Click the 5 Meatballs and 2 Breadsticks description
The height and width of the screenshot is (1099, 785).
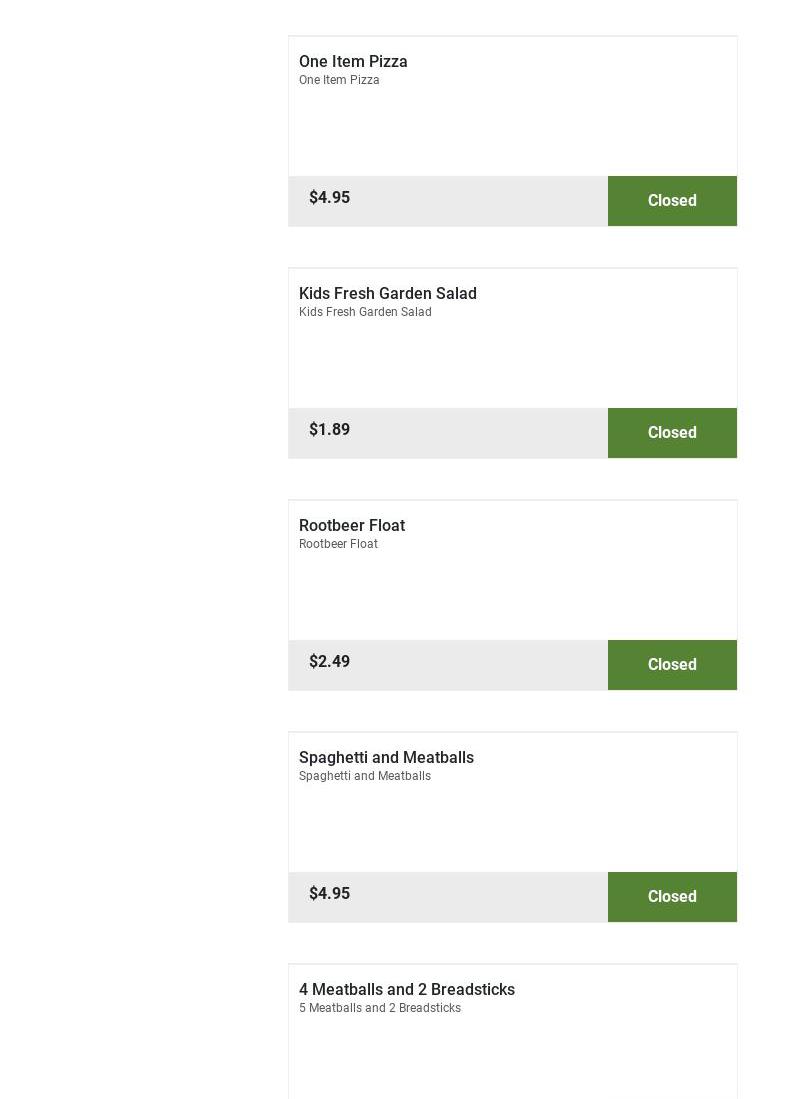pos(379,1008)
